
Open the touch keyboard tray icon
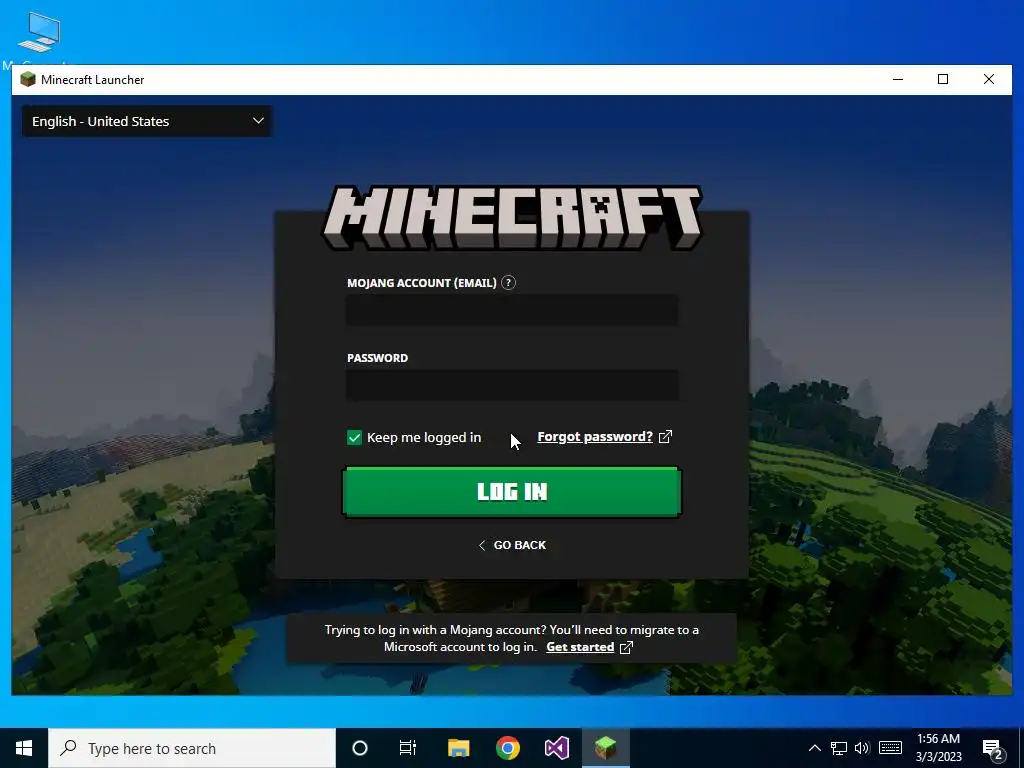[x=890, y=748]
